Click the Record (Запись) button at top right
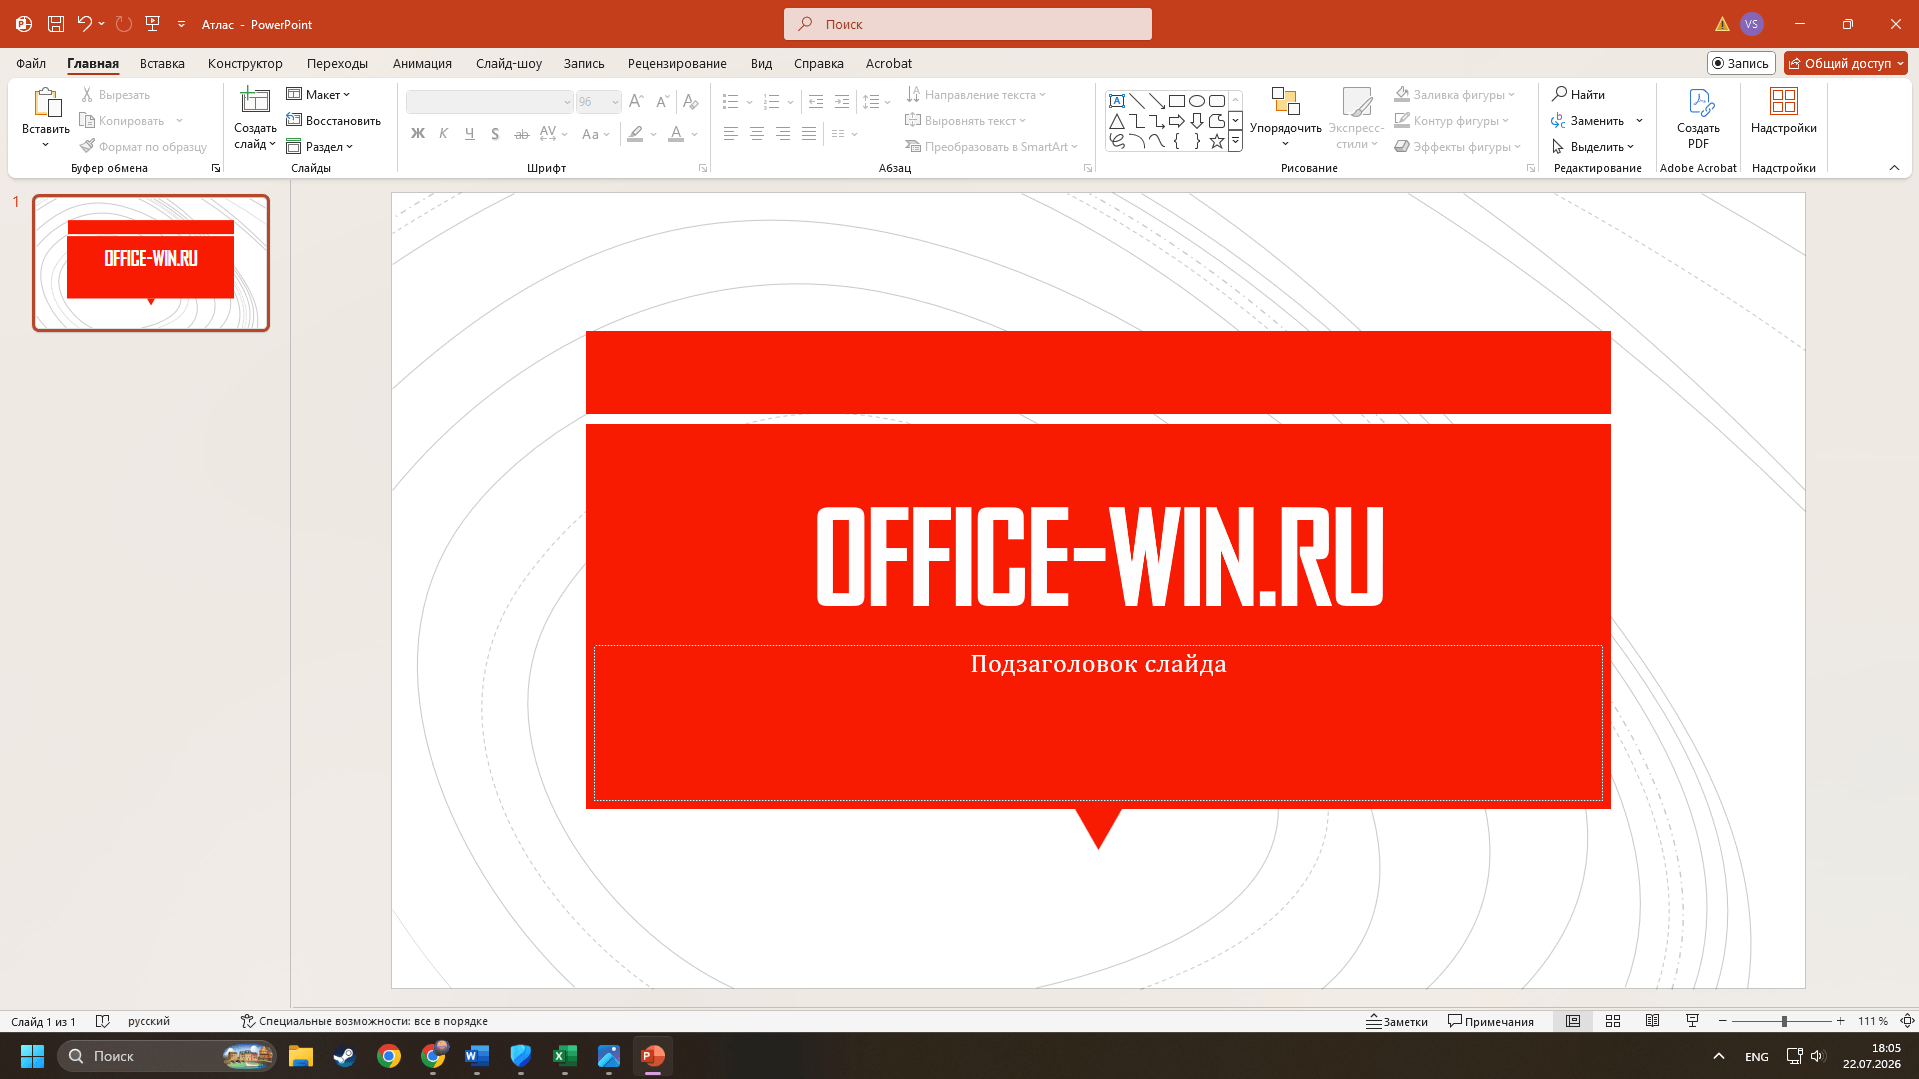This screenshot has height=1079, width=1919. pos(1741,63)
